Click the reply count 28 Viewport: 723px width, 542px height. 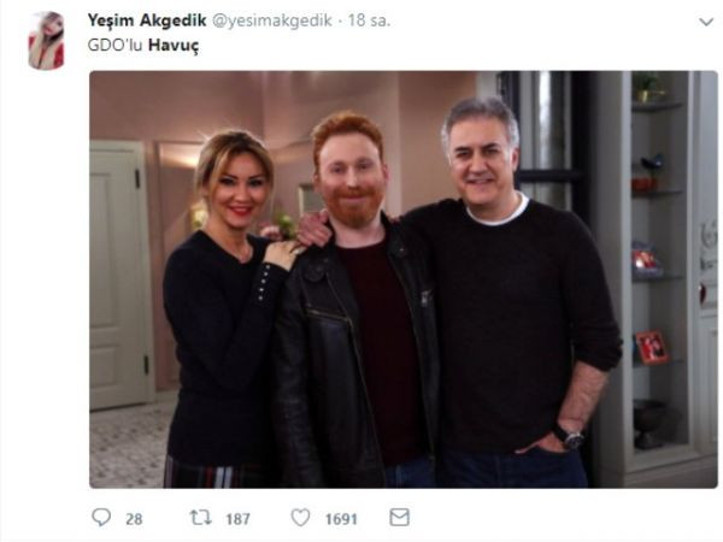point(134,519)
